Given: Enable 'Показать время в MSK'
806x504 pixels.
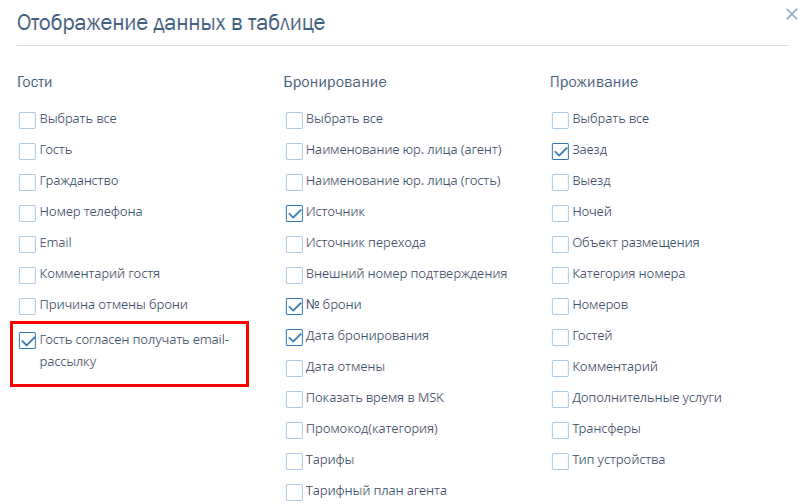Looking at the screenshot, I should click(x=294, y=399).
